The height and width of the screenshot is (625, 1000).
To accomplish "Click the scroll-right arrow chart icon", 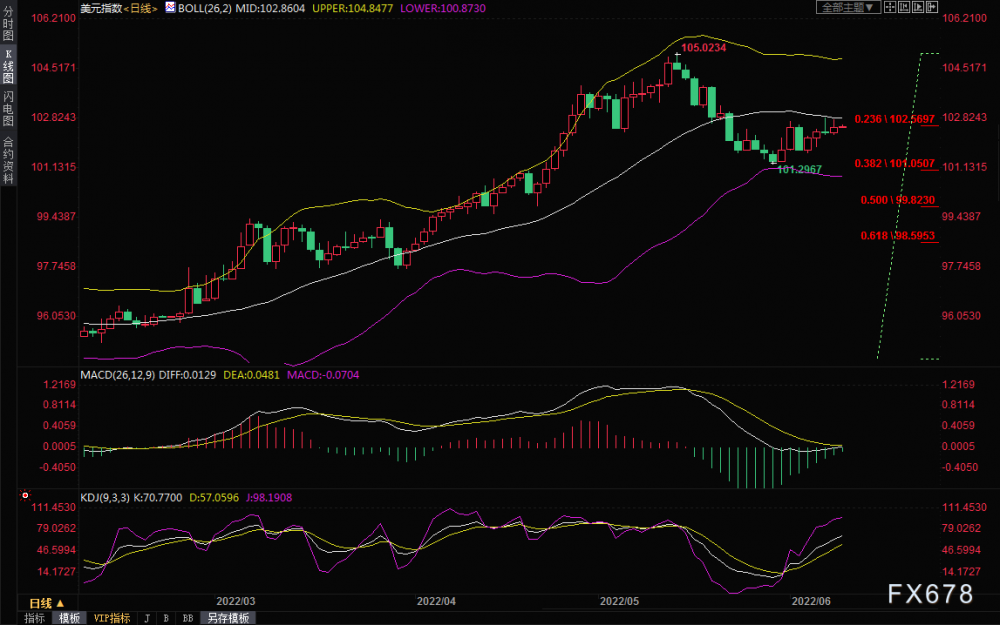I will click(932, 7).
